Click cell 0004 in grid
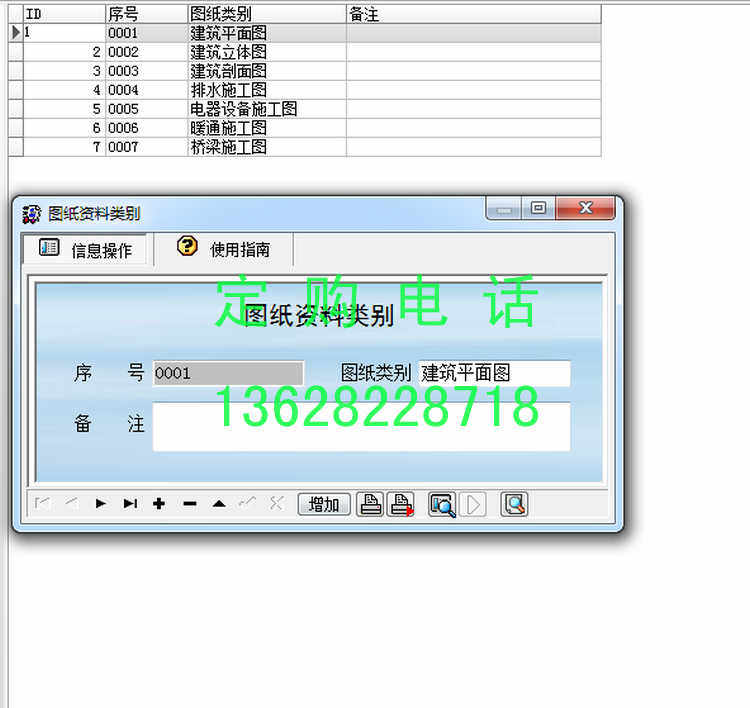This screenshot has width=750, height=708. [x=146, y=90]
